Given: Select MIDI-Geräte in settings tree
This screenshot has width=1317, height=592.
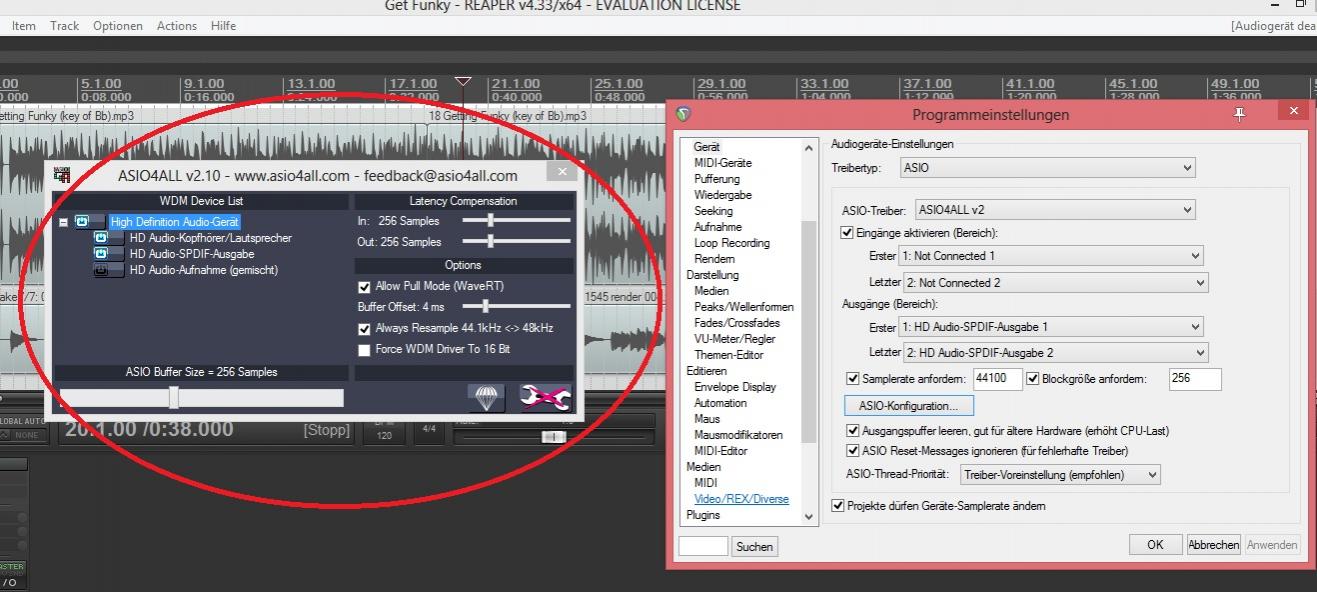Looking at the screenshot, I should click(723, 163).
